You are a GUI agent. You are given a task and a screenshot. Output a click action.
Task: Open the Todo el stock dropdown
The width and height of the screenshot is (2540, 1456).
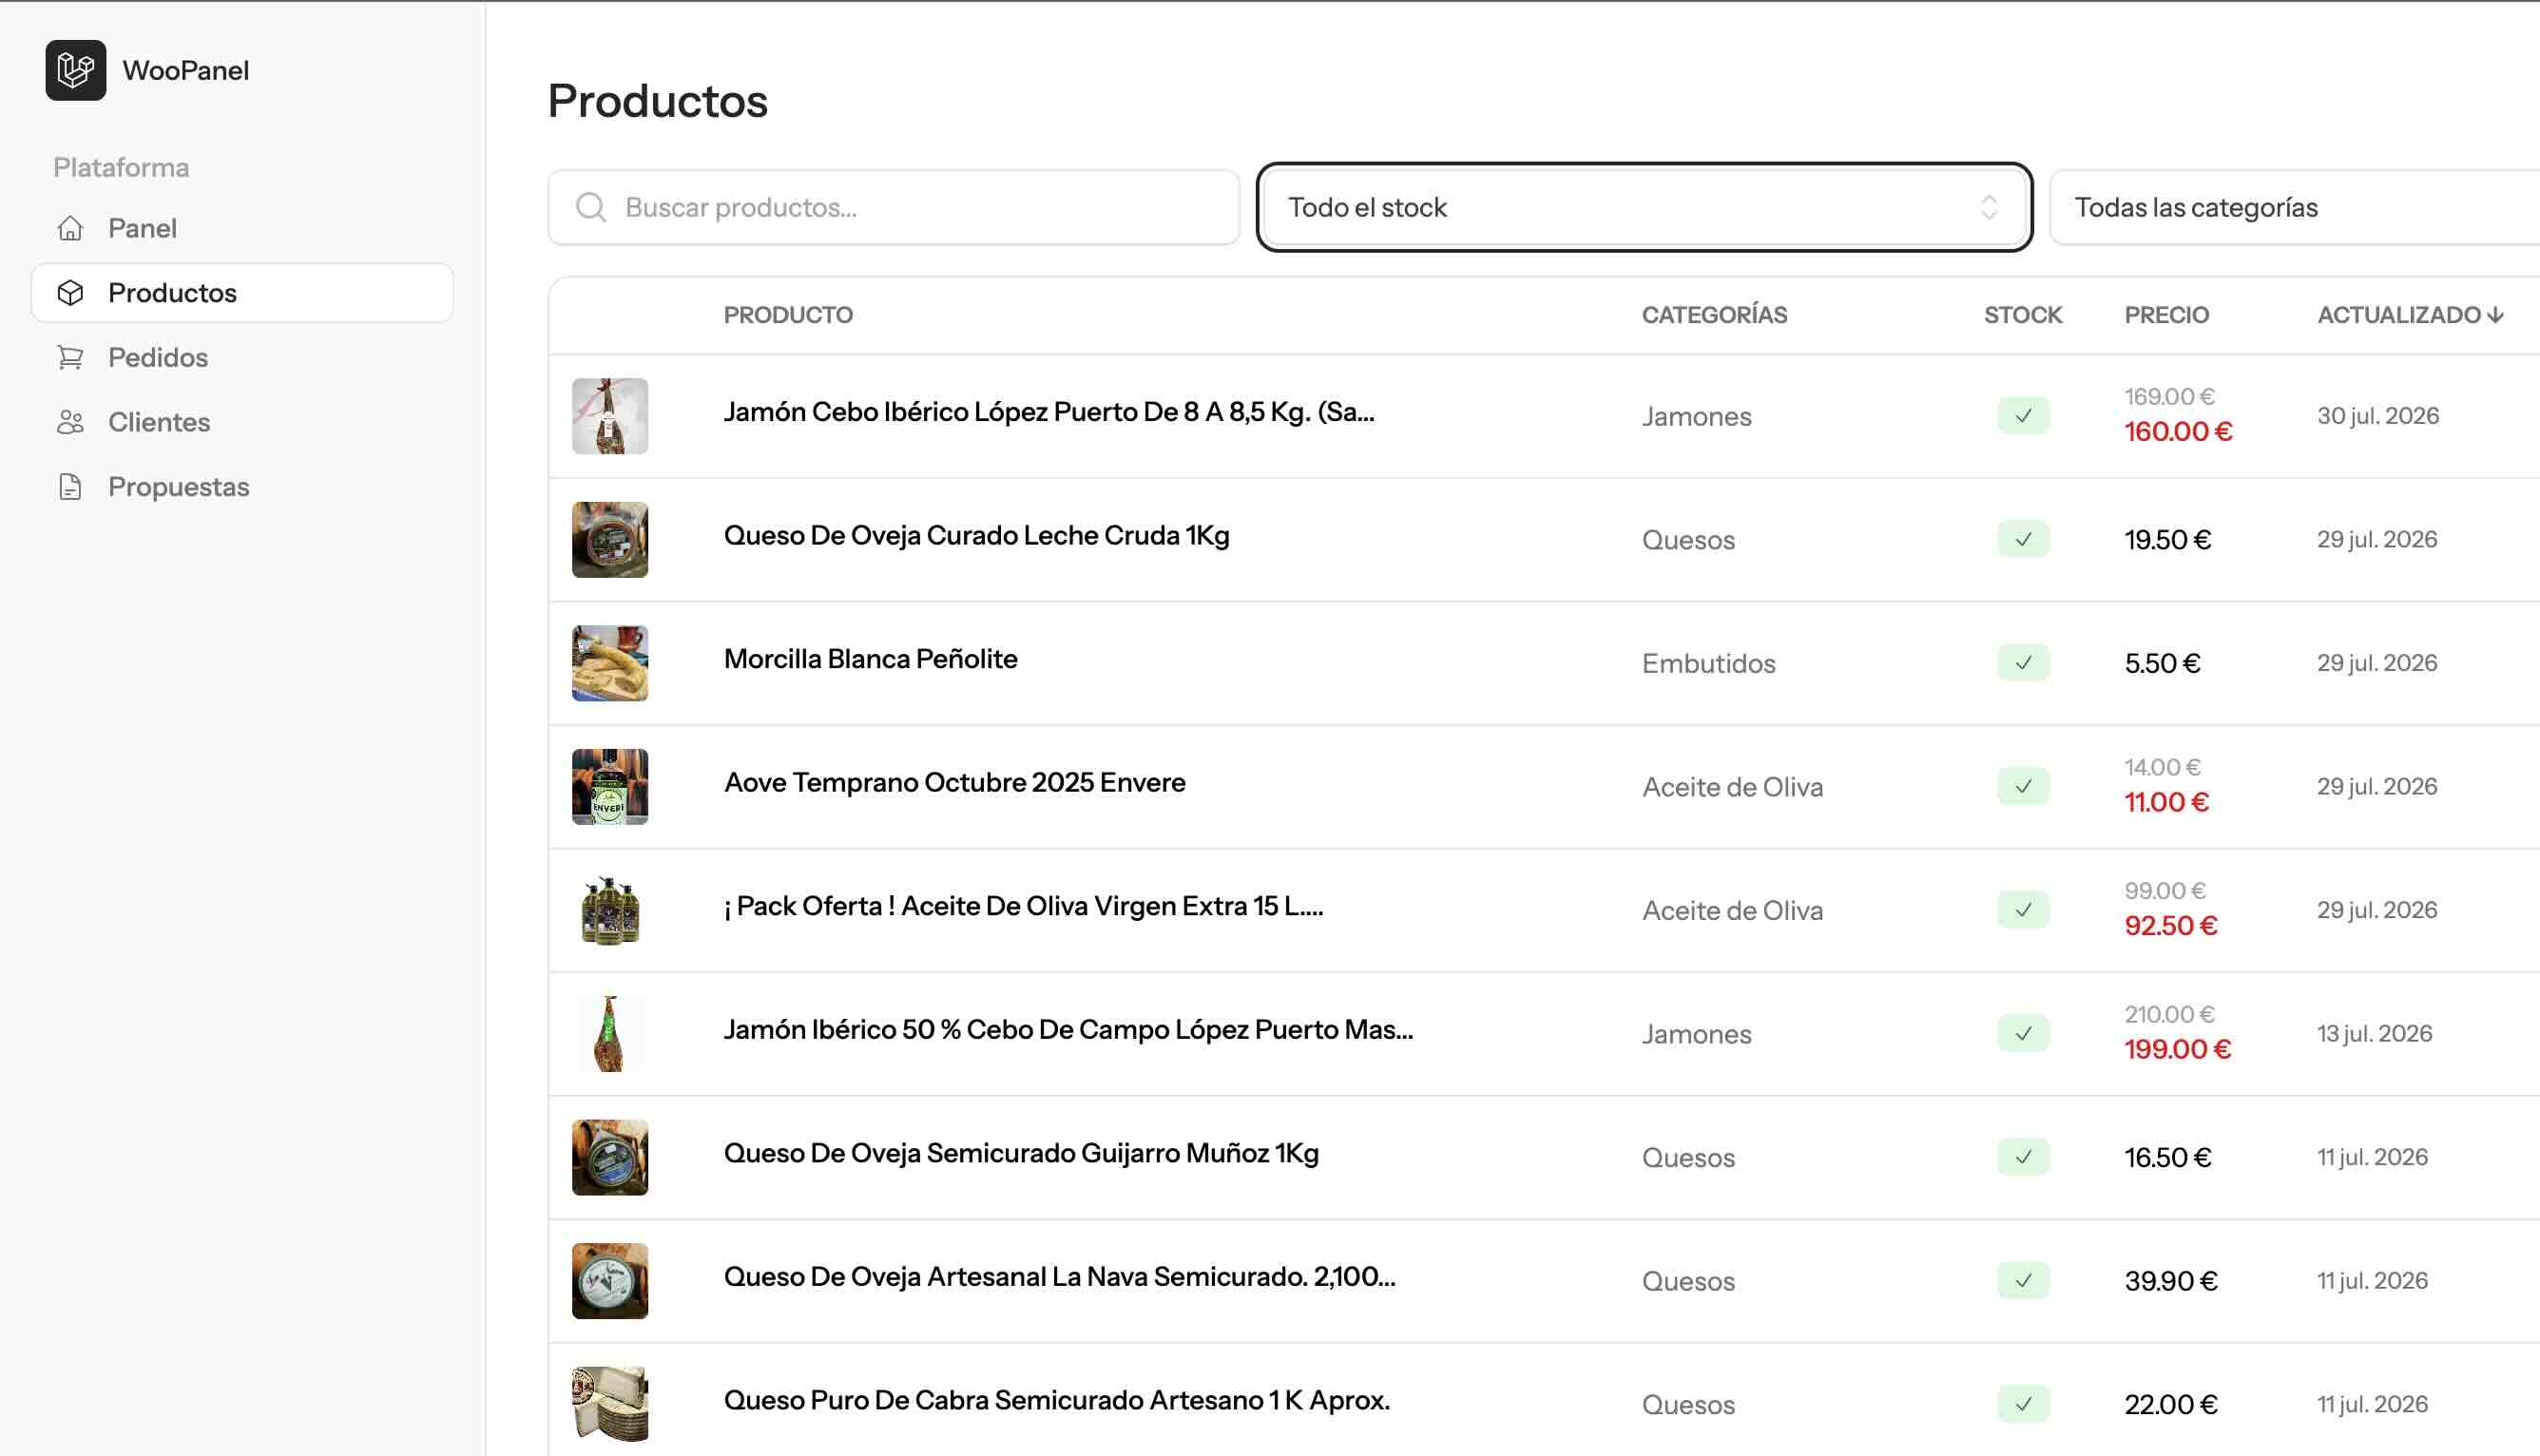click(x=1644, y=207)
